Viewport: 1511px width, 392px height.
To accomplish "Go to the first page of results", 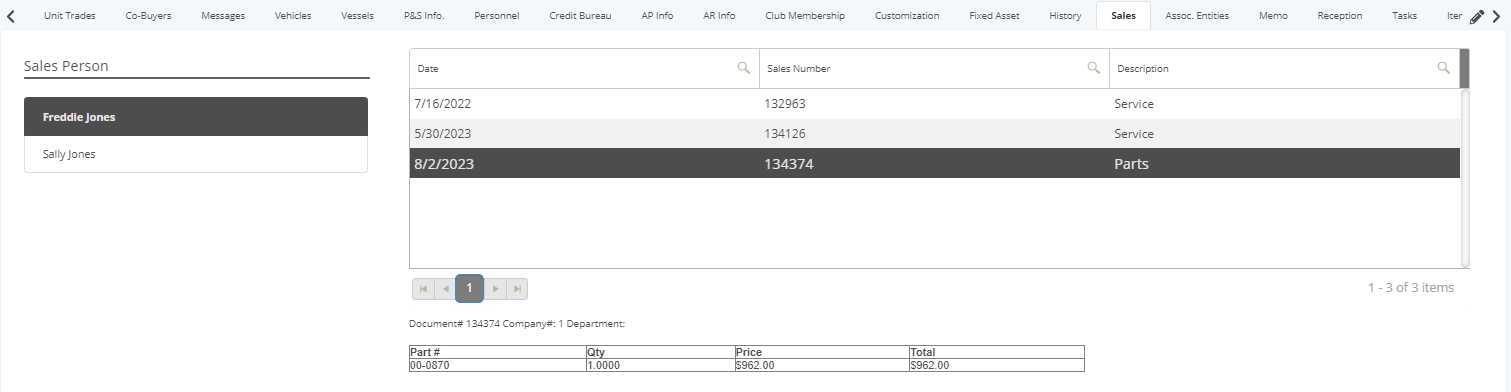I will pyautogui.click(x=423, y=289).
